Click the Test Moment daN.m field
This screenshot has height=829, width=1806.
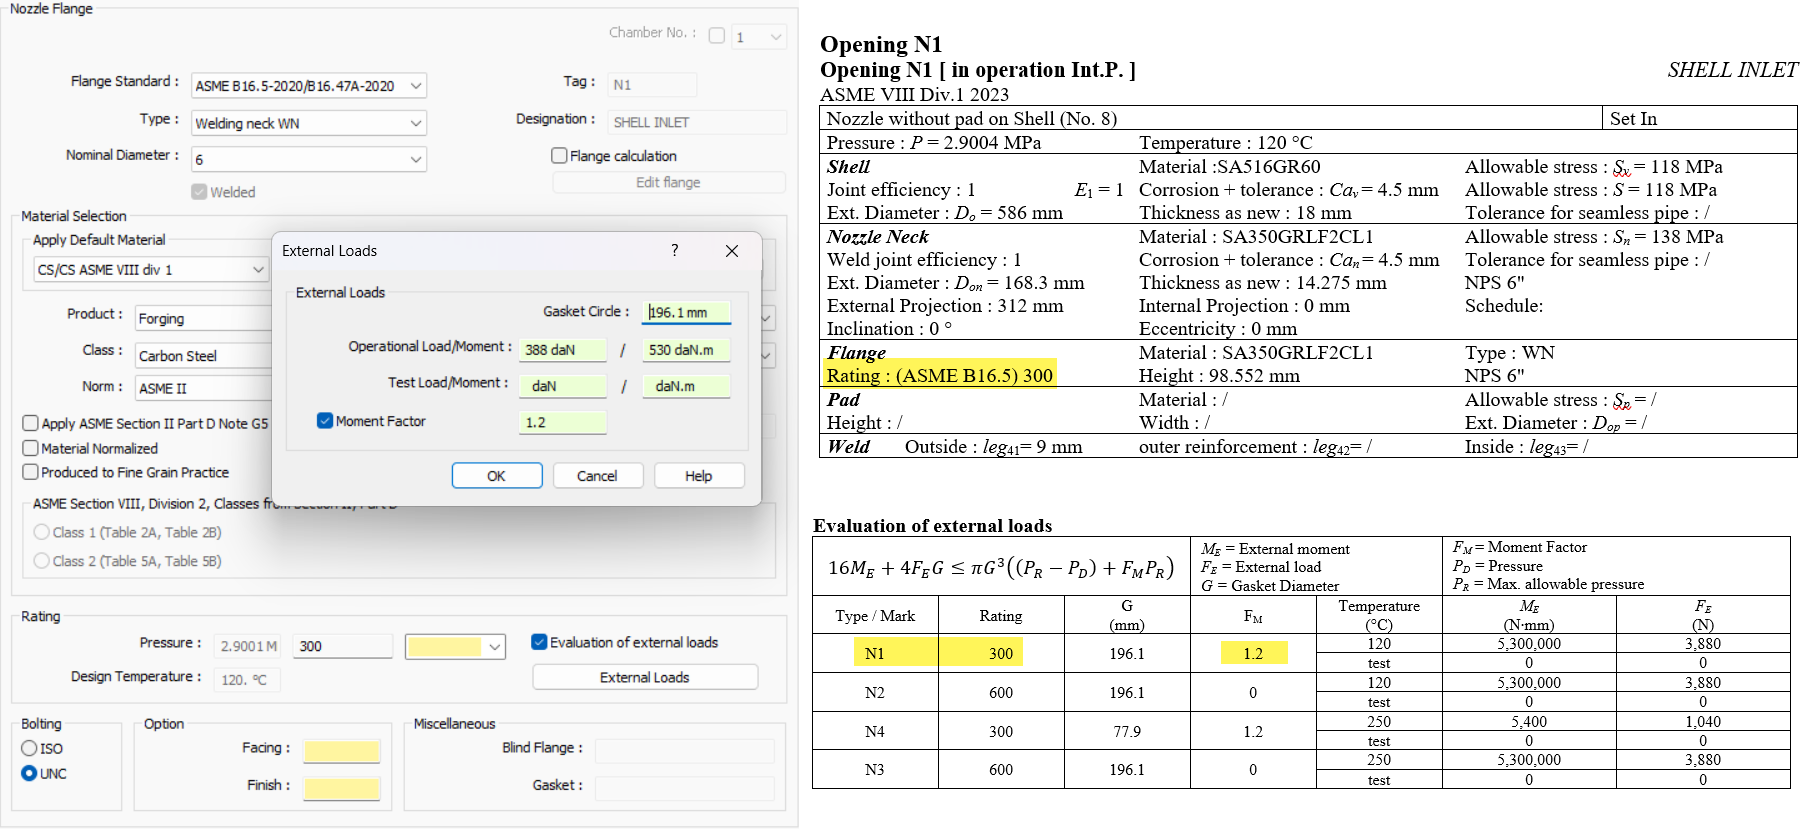(x=686, y=386)
